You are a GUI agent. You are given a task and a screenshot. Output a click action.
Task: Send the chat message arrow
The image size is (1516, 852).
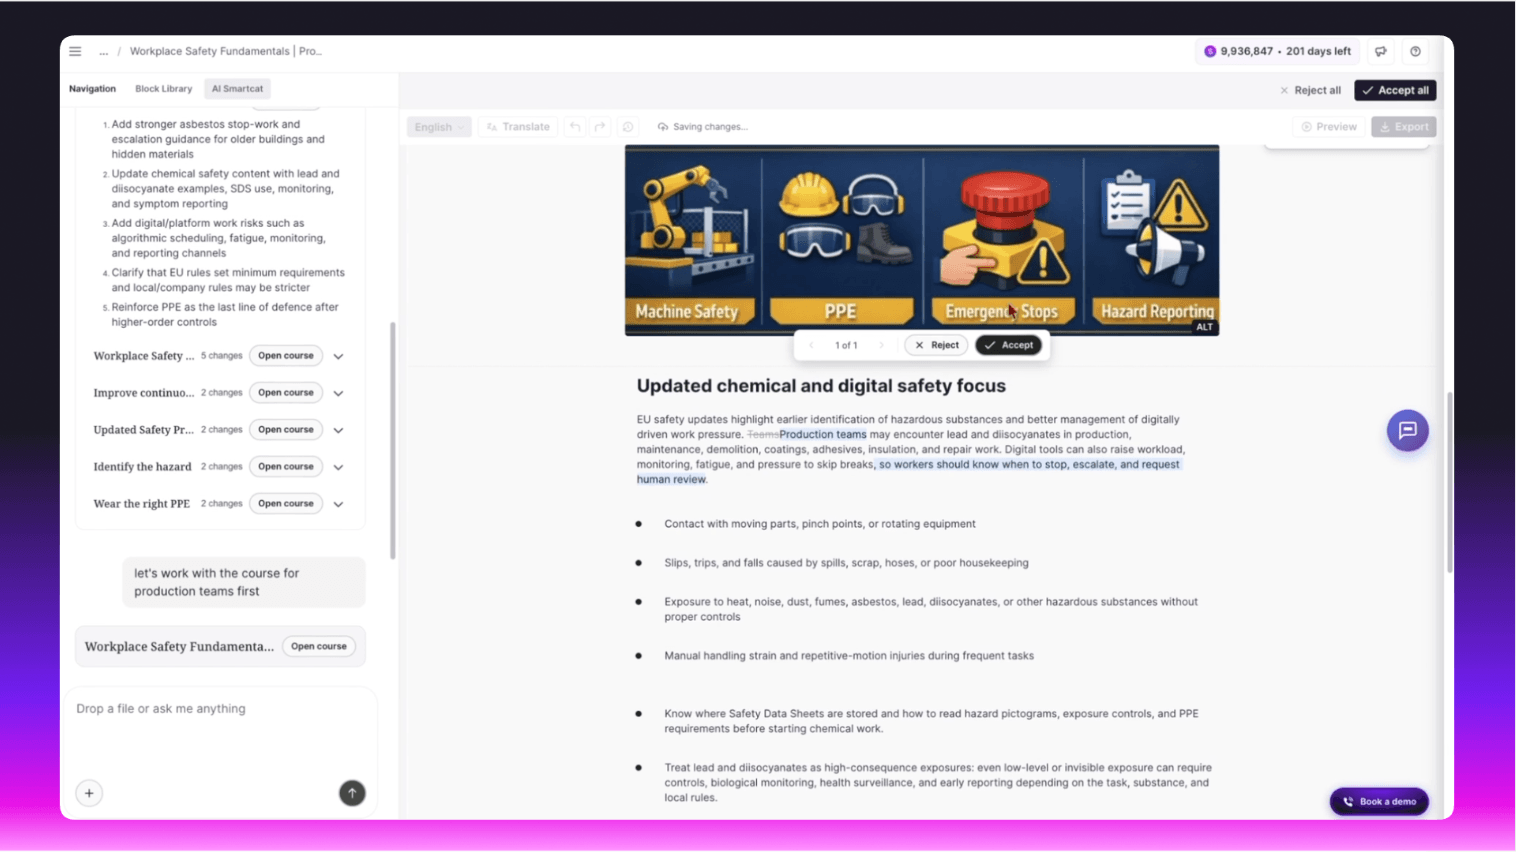pyautogui.click(x=352, y=793)
